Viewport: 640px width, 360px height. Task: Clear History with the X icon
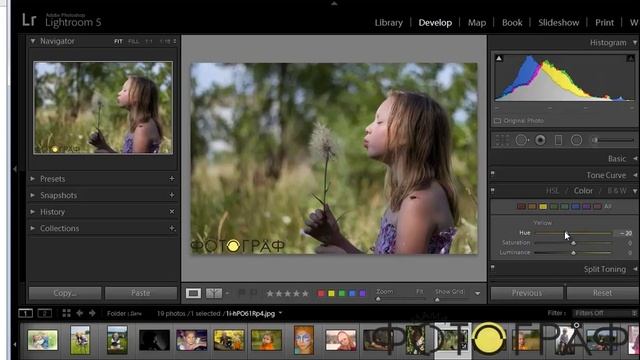(x=172, y=211)
